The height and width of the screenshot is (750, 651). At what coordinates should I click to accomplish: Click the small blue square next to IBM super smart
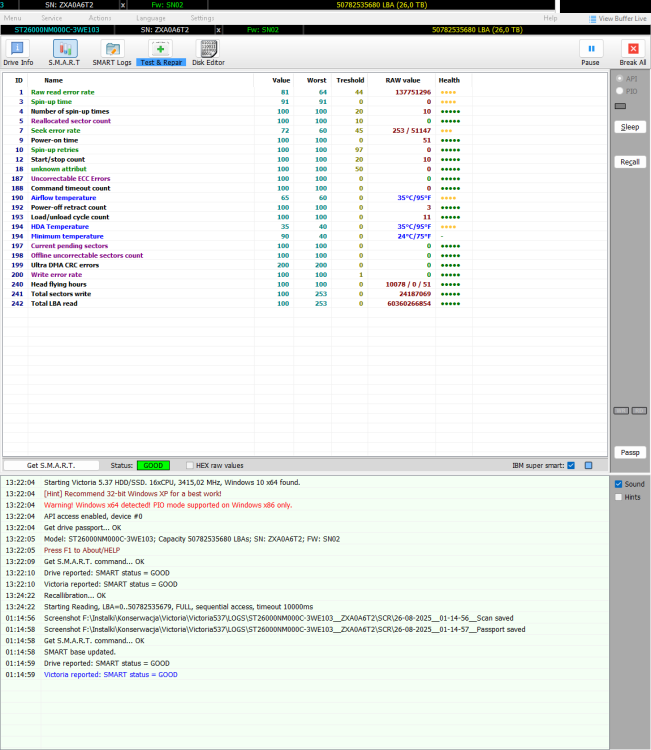click(x=588, y=465)
